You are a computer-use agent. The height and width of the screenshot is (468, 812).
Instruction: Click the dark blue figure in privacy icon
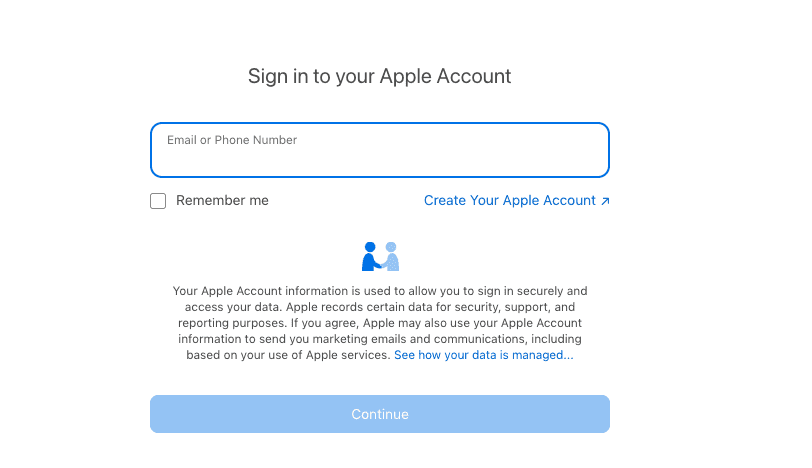[x=370, y=257]
